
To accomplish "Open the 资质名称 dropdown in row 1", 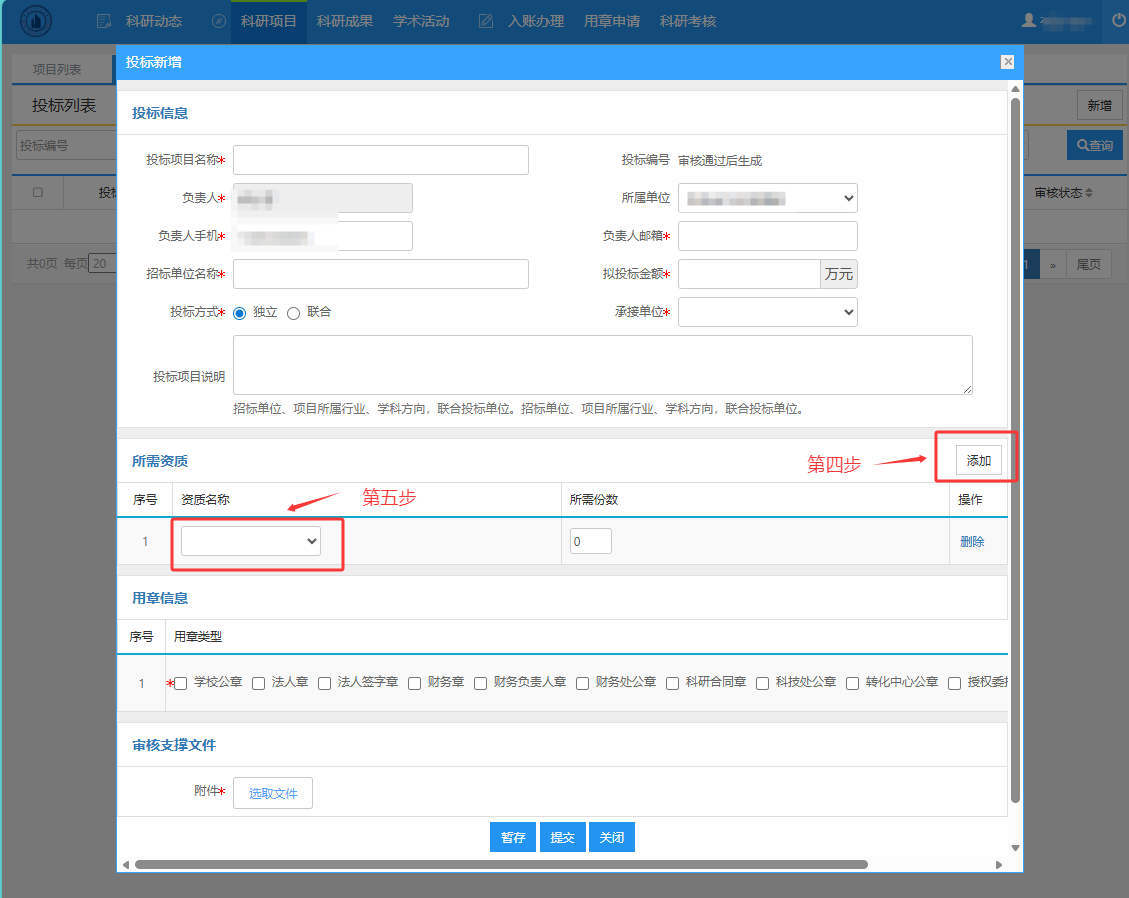I will point(251,541).
